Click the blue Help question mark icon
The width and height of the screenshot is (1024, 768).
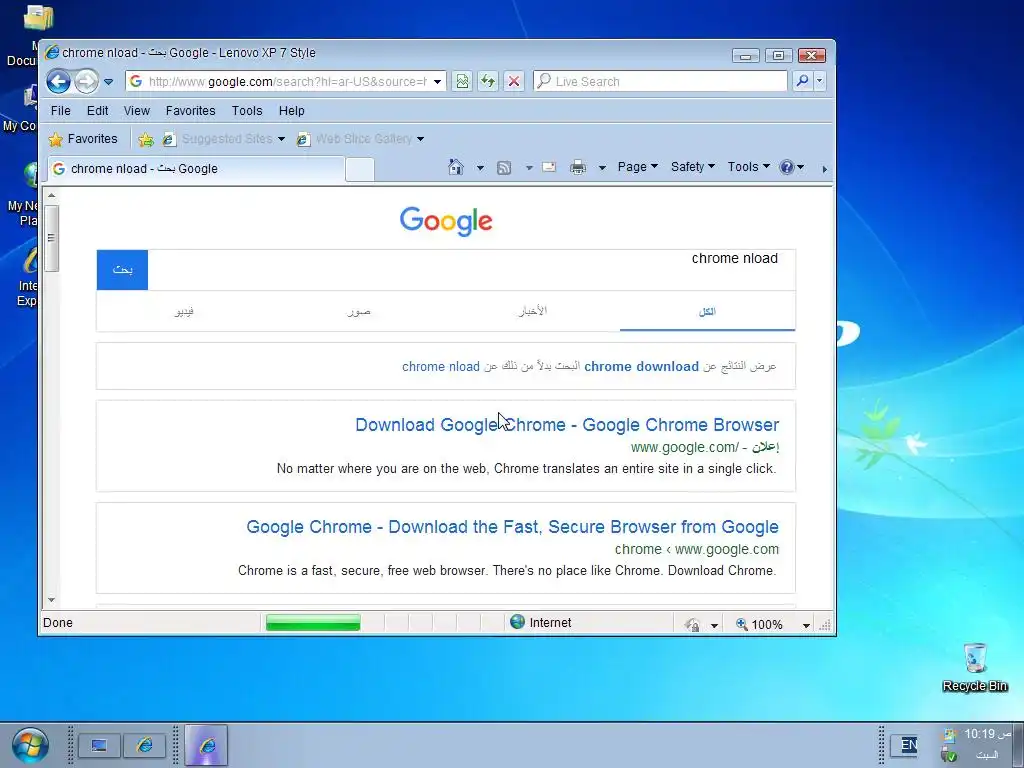[x=787, y=167]
